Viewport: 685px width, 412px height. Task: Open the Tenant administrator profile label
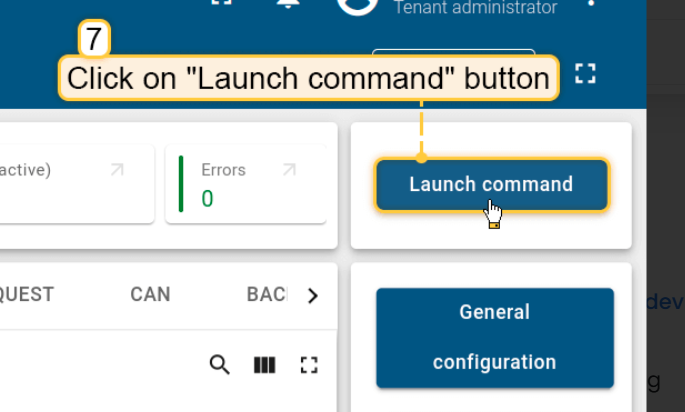click(x=476, y=7)
